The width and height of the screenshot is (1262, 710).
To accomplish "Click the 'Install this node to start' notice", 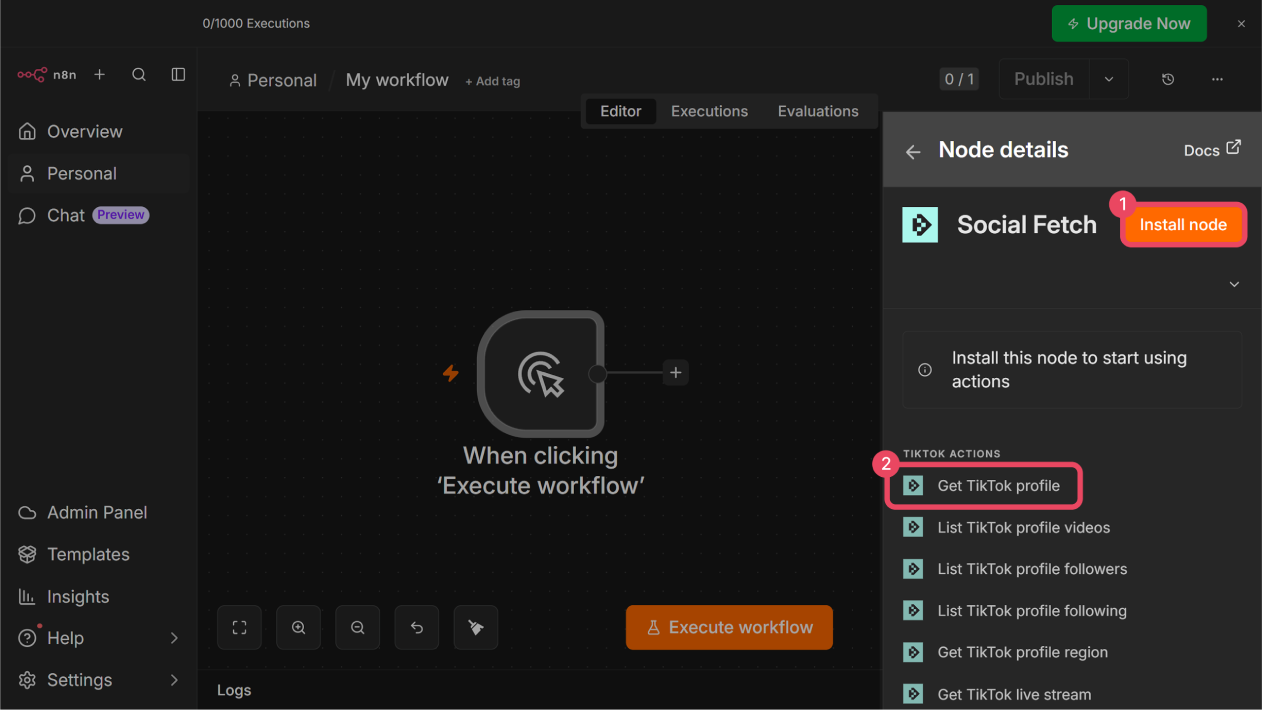I will pyautogui.click(x=1072, y=370).
